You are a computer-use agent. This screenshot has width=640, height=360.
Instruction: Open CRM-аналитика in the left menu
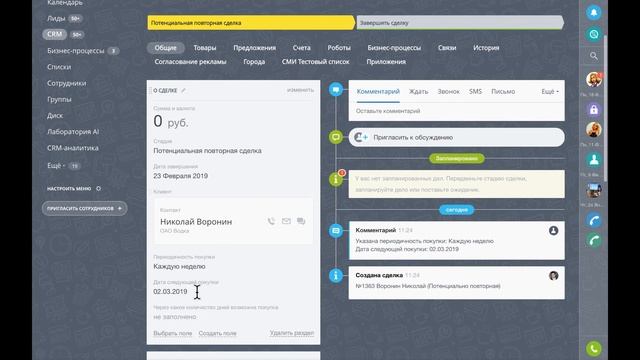click(x=73, y=148)
